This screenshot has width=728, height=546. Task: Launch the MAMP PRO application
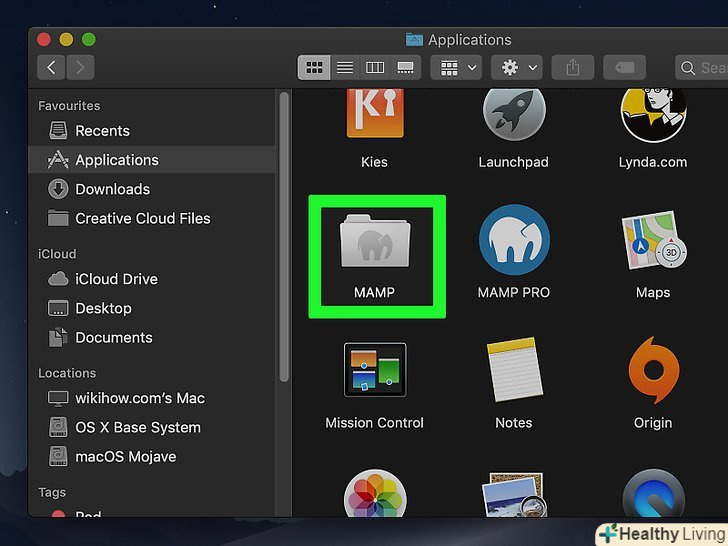click(x=513, y=244)
